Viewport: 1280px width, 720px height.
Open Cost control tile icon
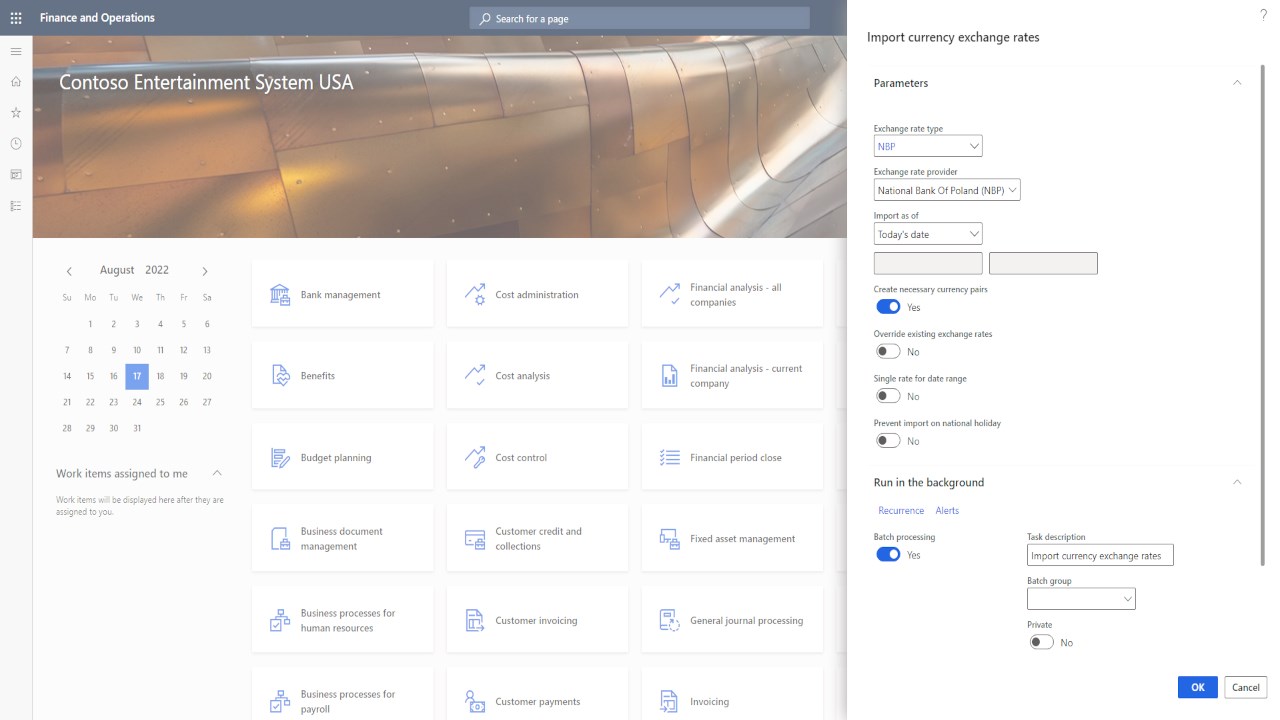[475, 457]
